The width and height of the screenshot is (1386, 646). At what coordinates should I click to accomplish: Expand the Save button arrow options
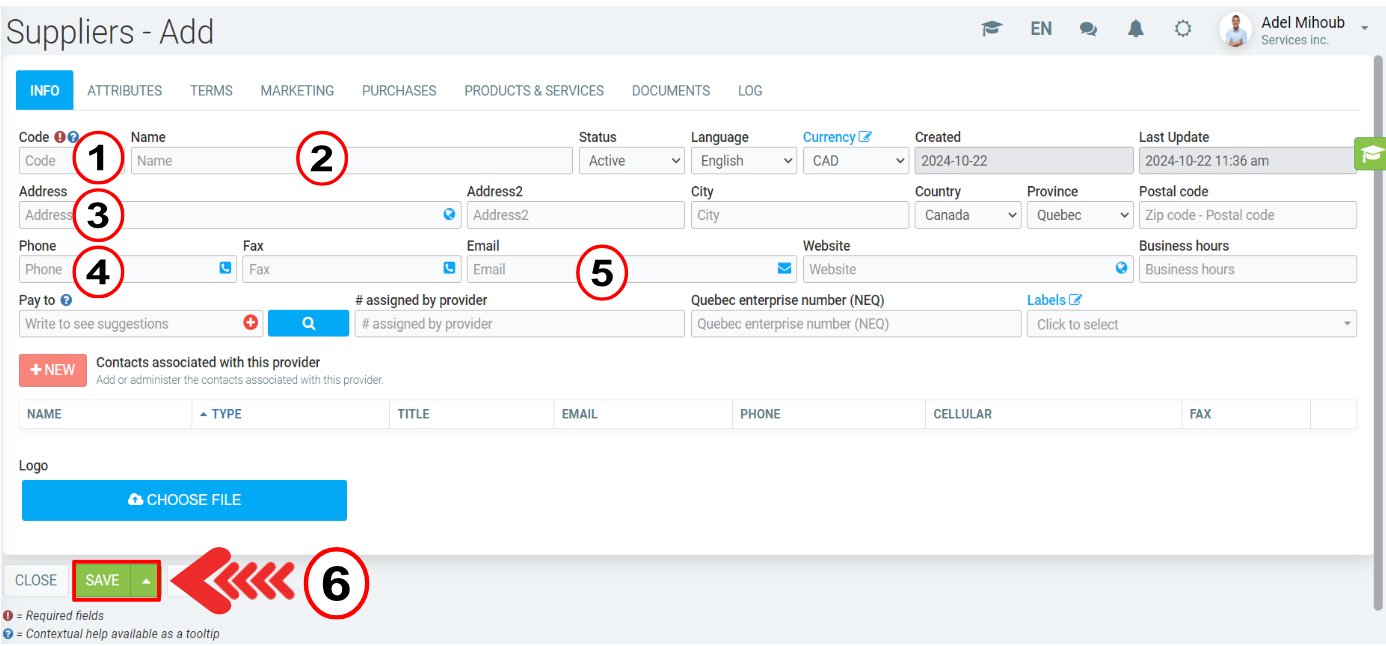pos(146,581)
